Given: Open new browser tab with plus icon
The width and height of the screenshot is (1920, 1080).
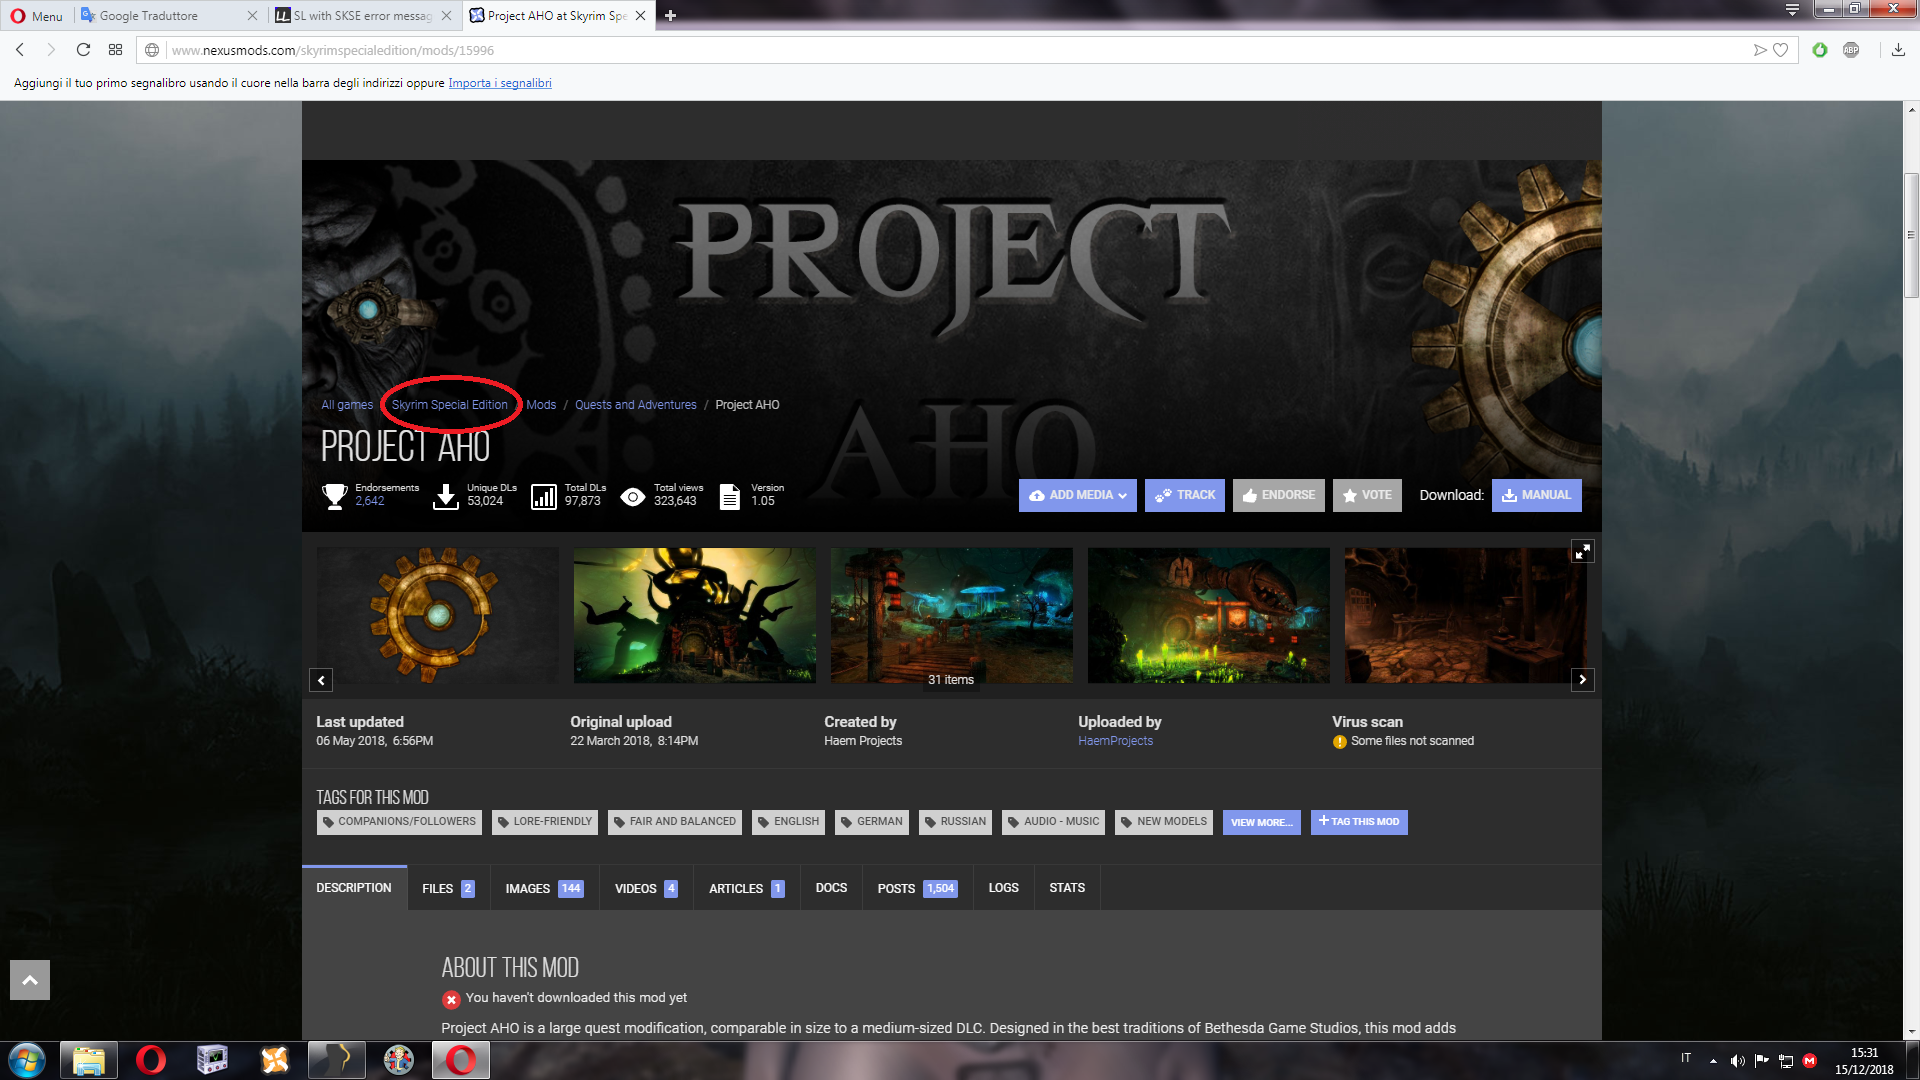Looking at the screenshot, I should [x=670, y=15].
